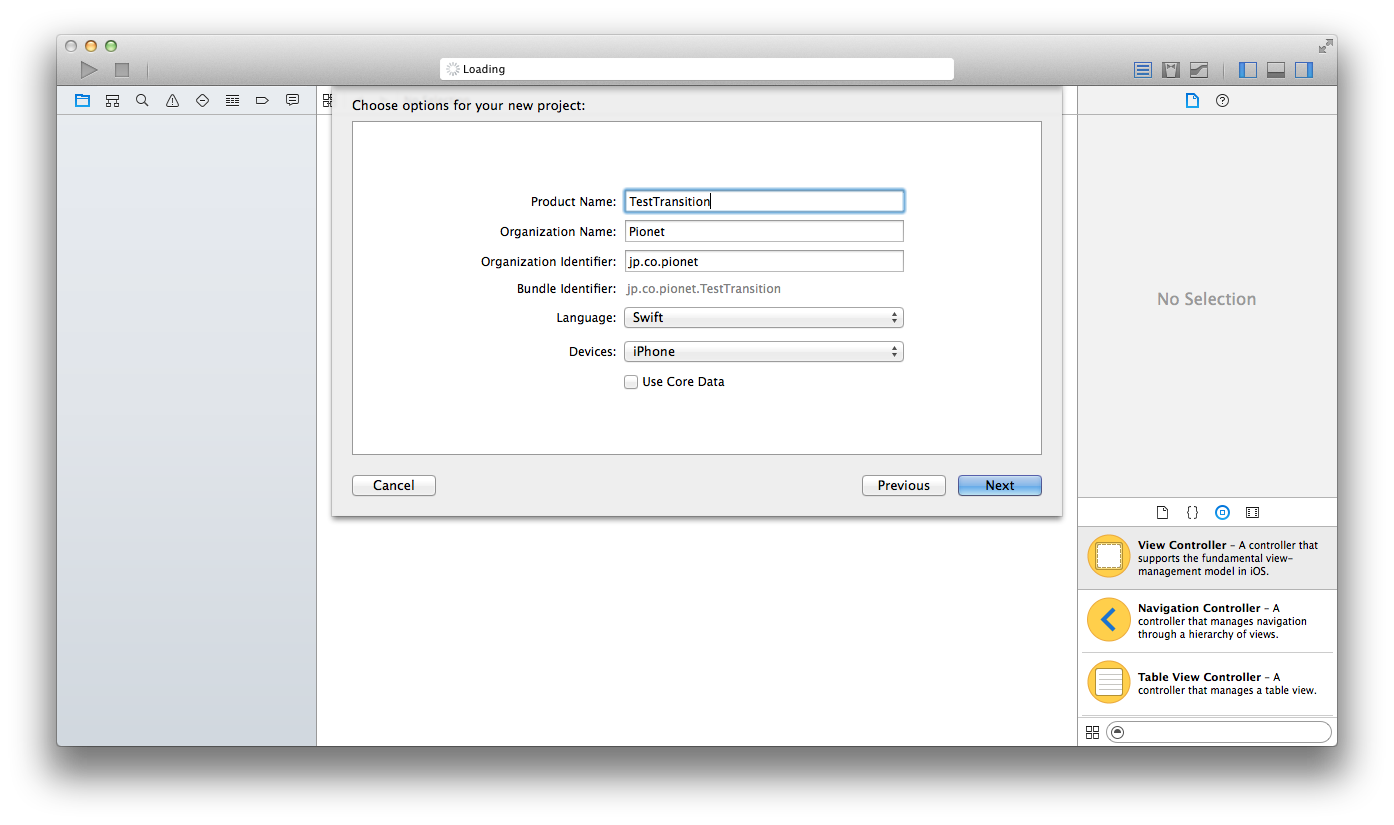Open the Project navigator folder icon
Viewport: 1394px width, 825px height.
82,100
